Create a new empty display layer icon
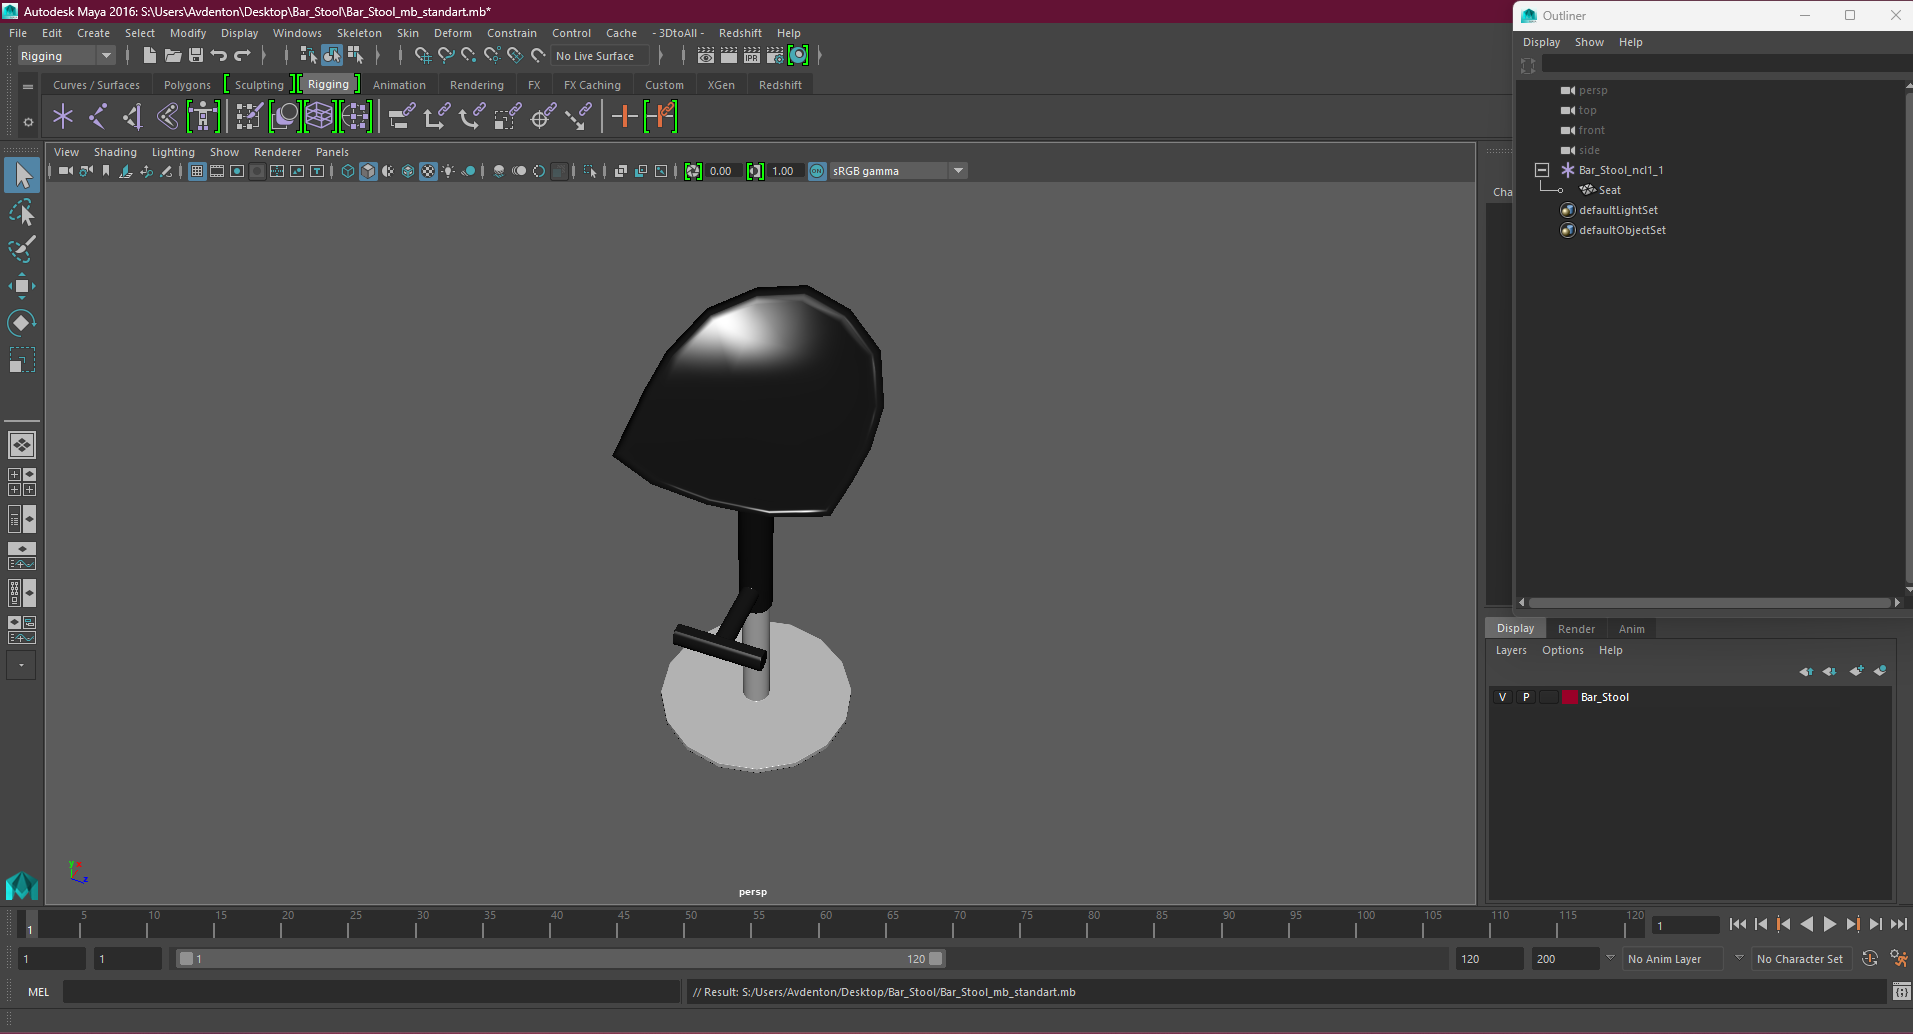 tap(1856, 671)
